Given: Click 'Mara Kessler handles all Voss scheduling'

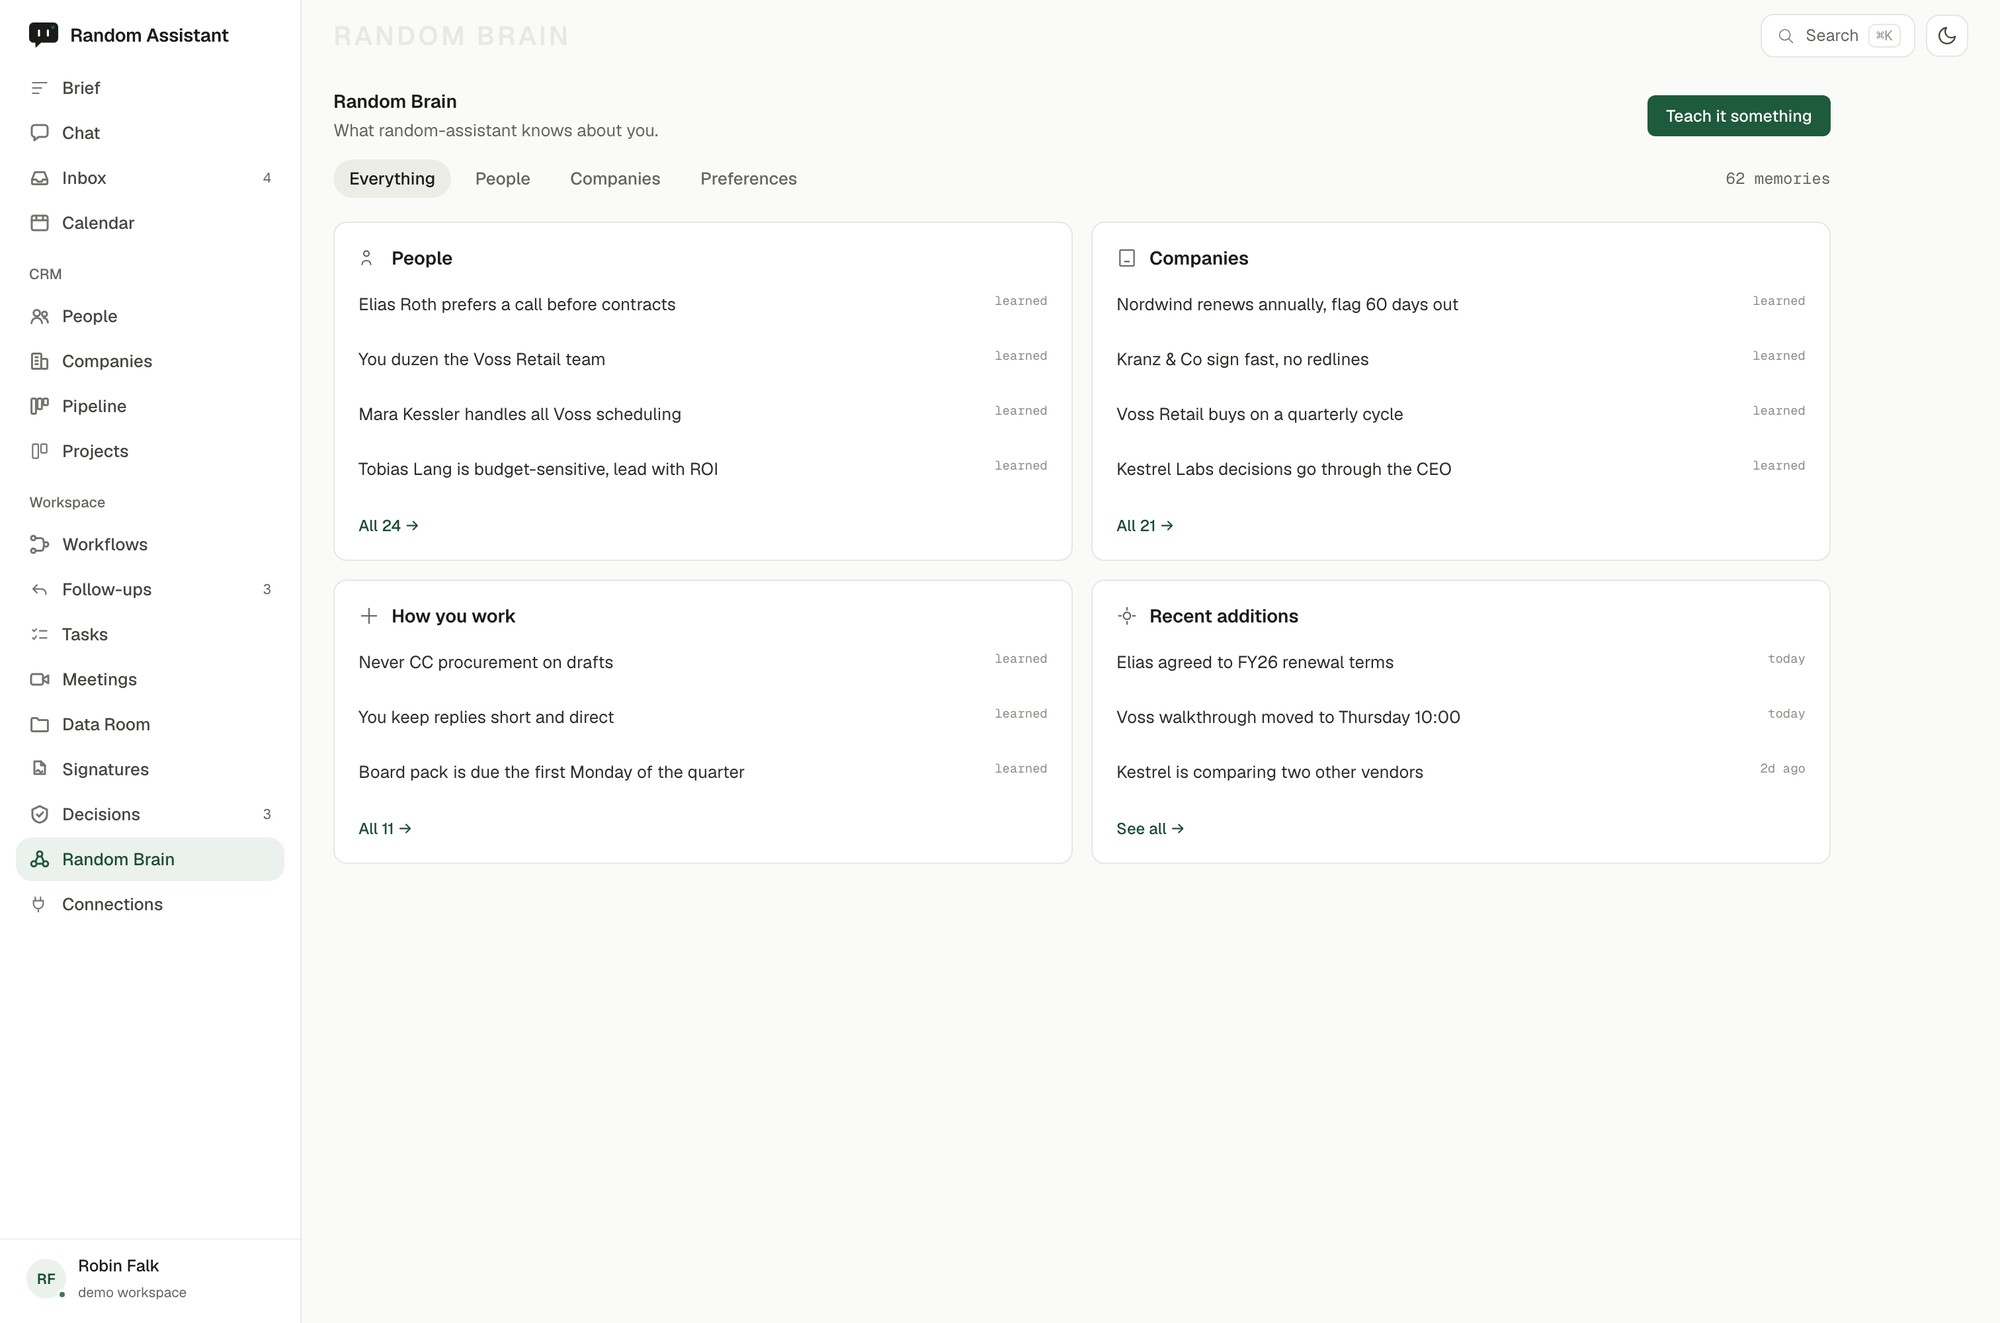Looking at the screenshot, I should [x=520, y=415].
